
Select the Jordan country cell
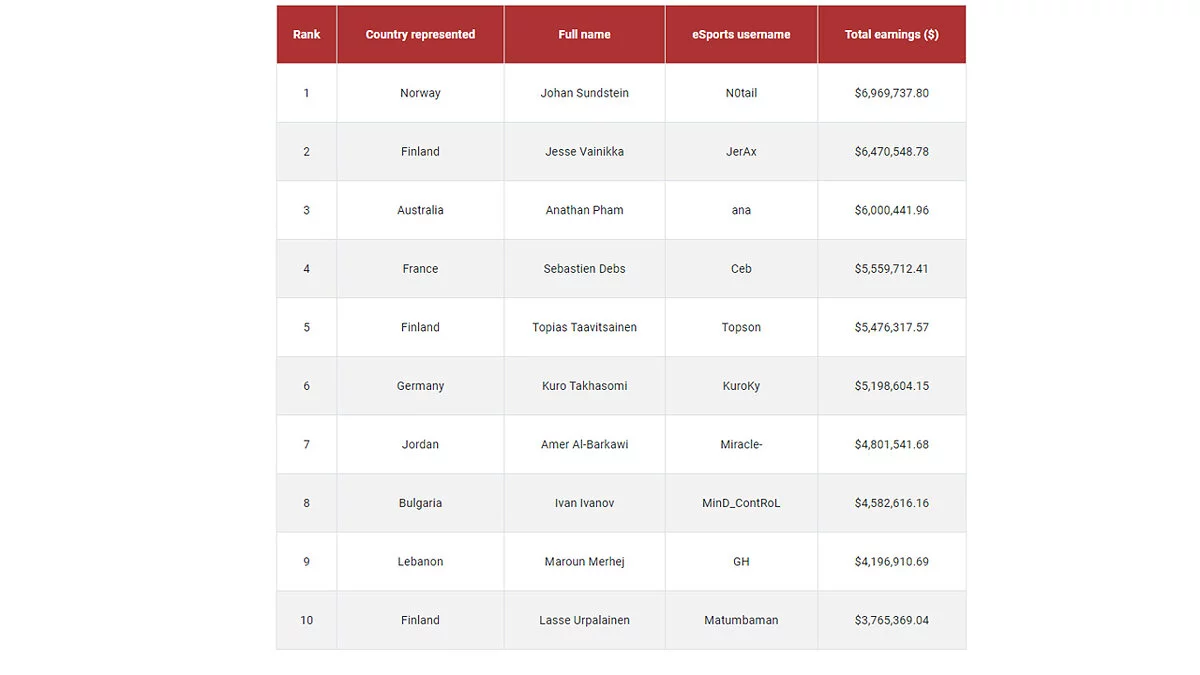coord(420,444)
